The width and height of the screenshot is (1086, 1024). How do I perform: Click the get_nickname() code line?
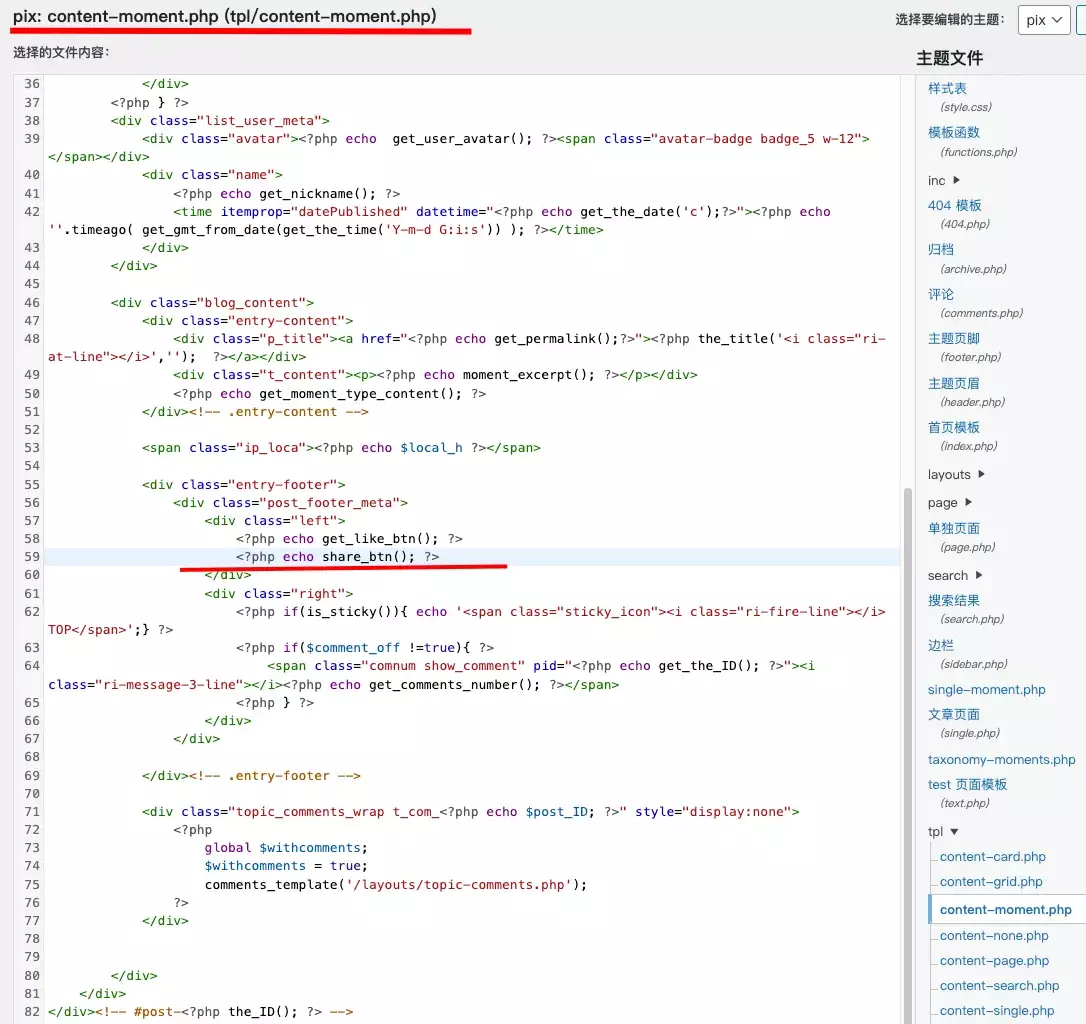tap(286, 193)
